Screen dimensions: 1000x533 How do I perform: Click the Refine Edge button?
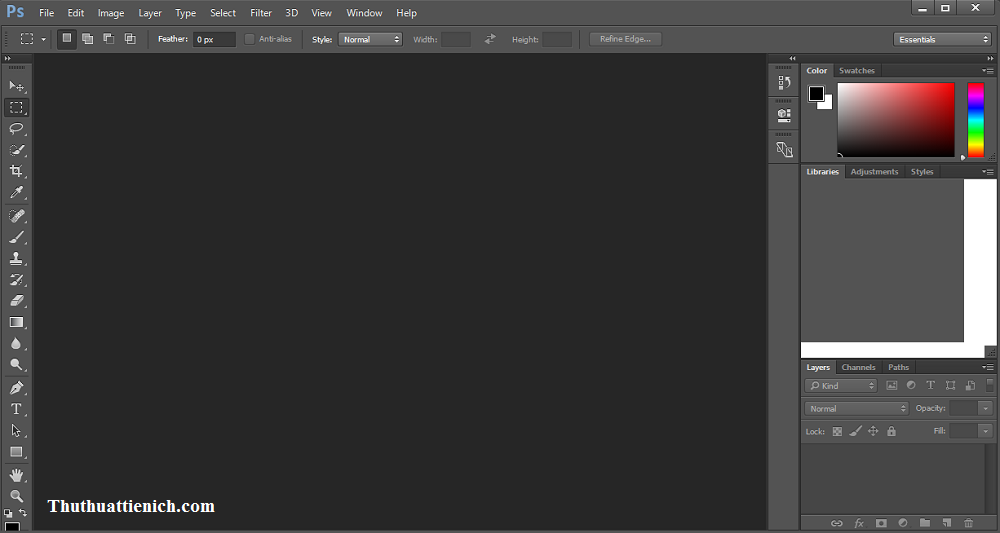625,39
